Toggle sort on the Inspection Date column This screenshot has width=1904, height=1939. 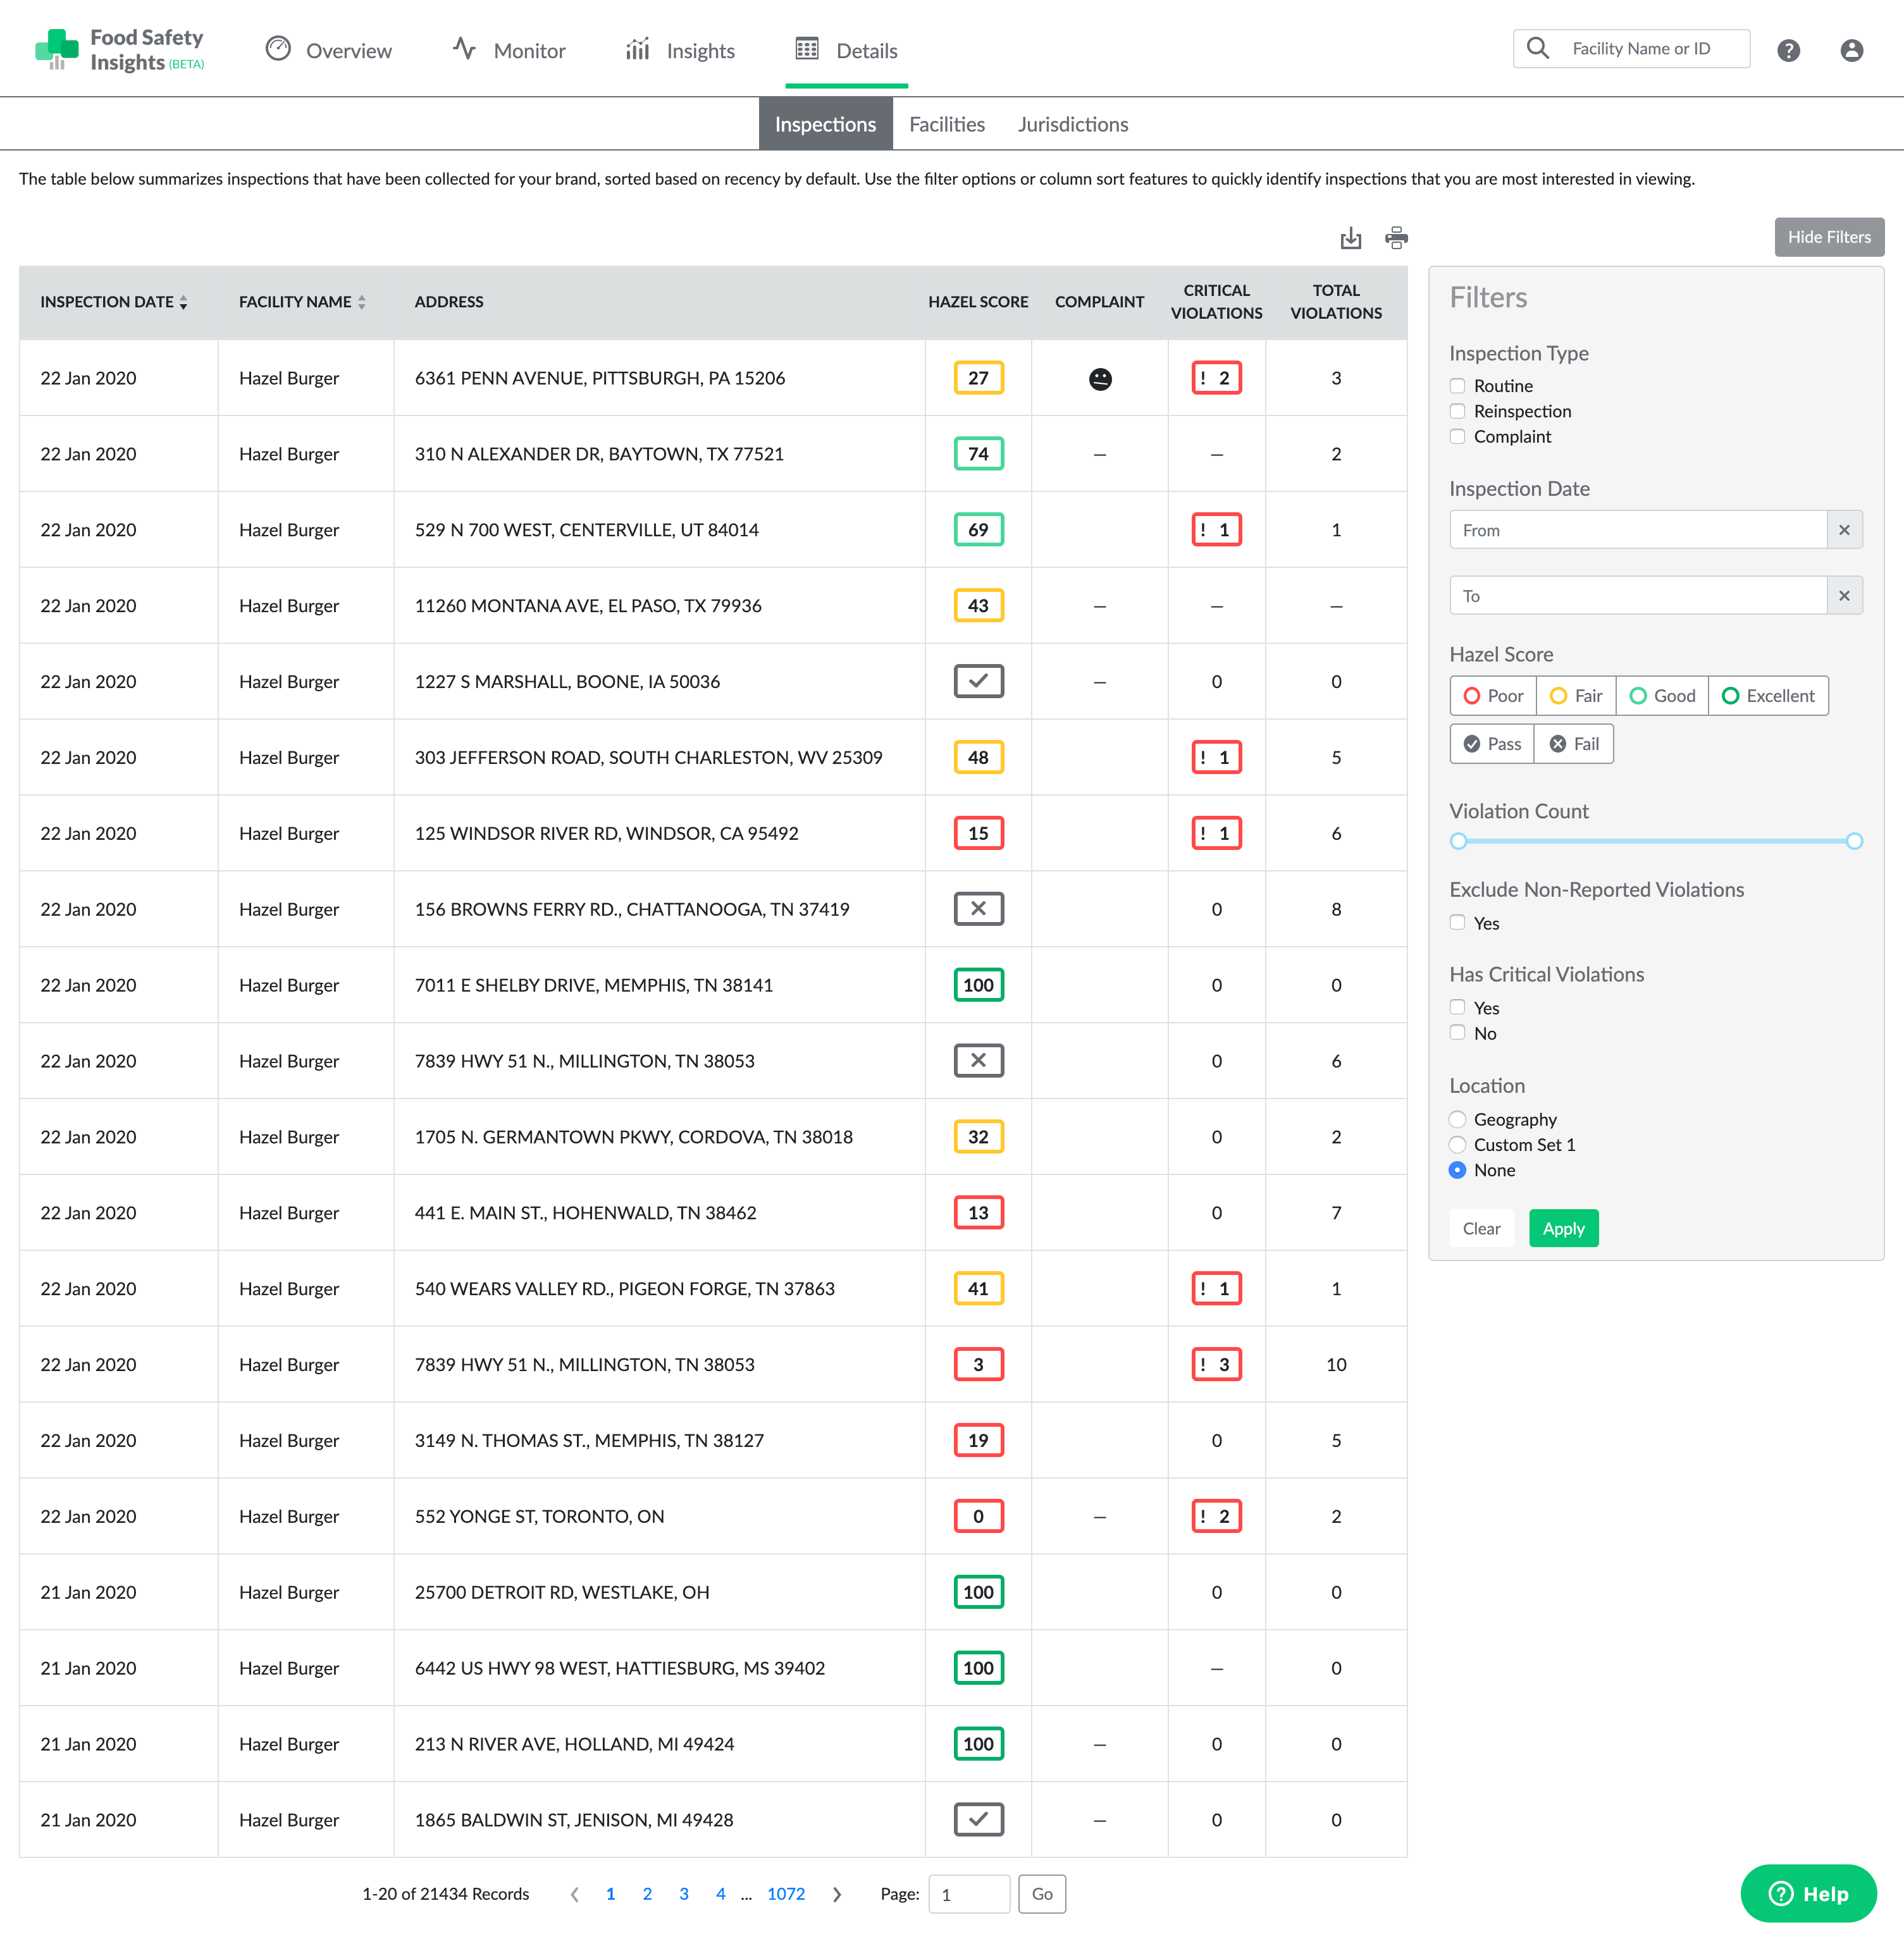tap(184, 302)
